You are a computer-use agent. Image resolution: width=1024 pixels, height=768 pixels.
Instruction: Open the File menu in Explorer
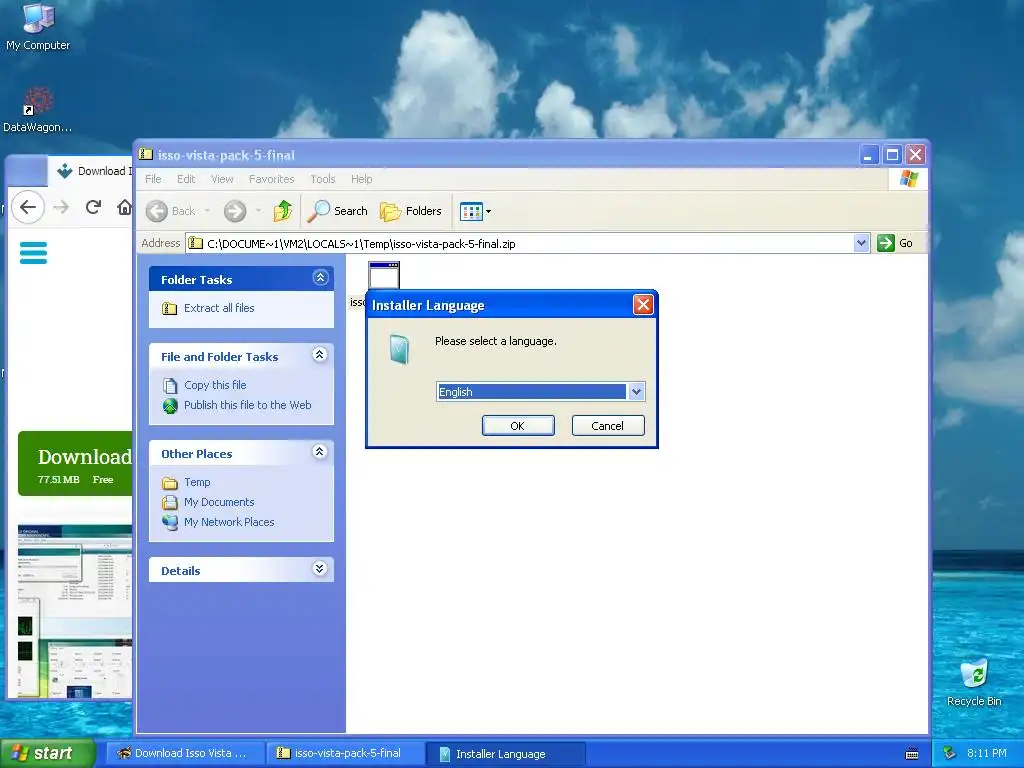coord(153,179)
